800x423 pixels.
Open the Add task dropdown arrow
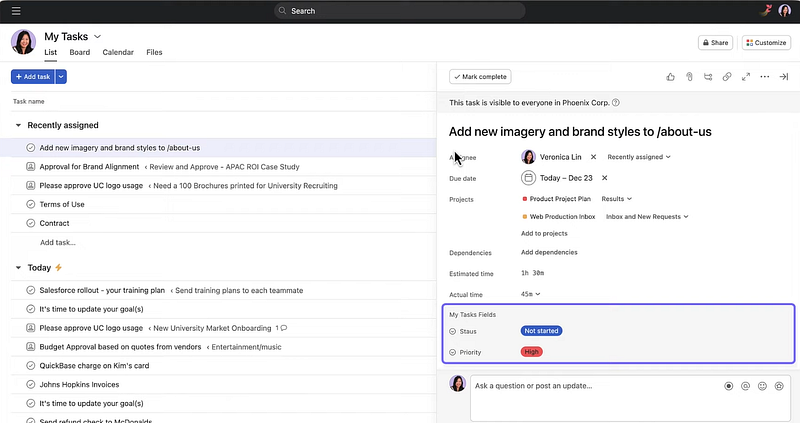[x=61, y=76]
